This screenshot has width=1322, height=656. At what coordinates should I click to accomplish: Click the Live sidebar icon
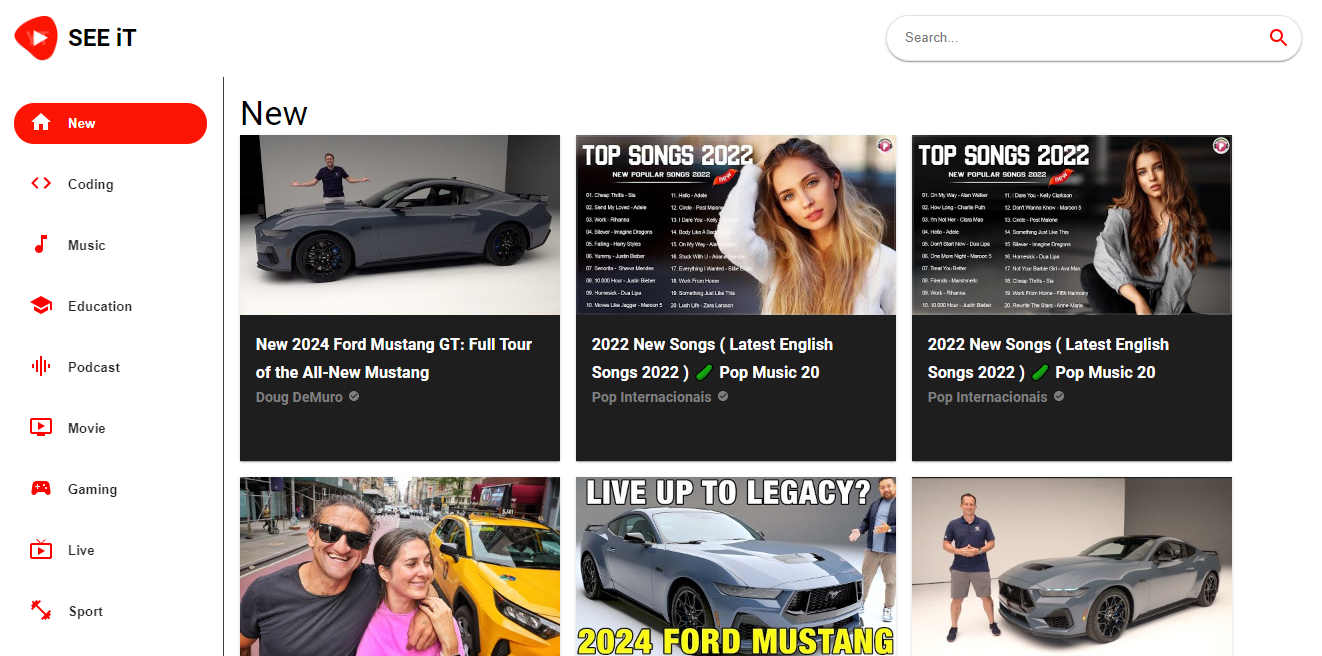point(40,549)
